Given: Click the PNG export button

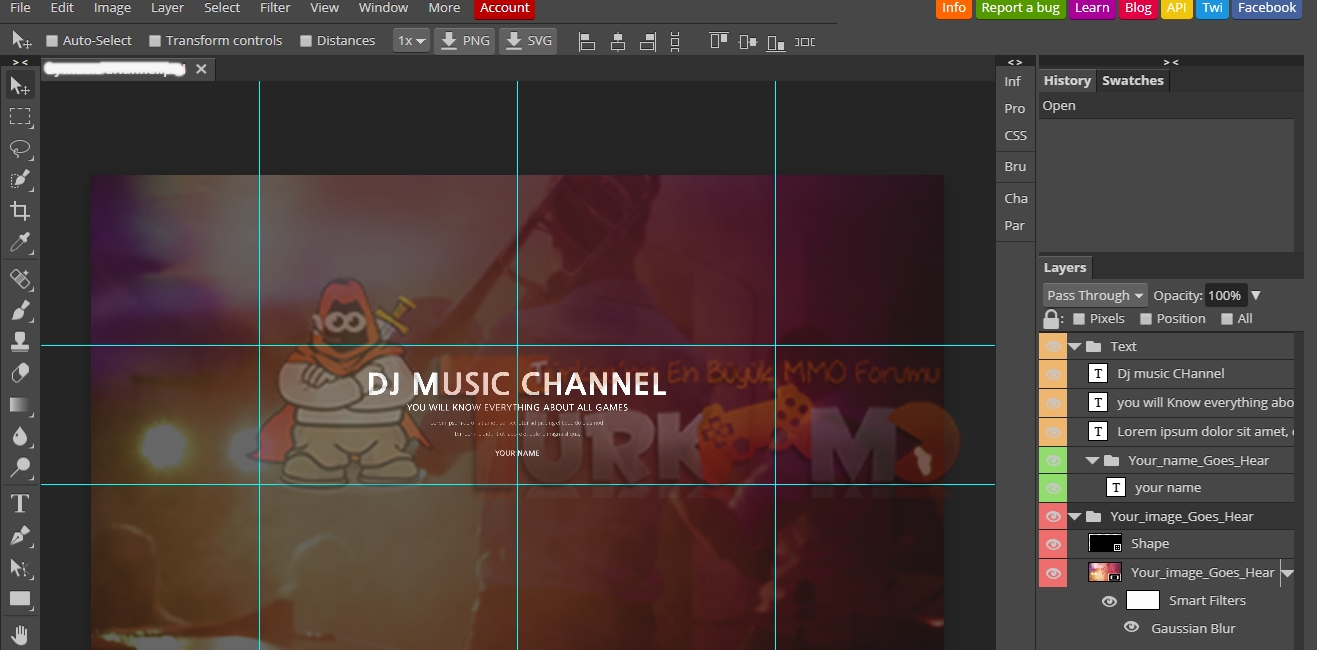Looking at the screenshot, I should 465,41.
